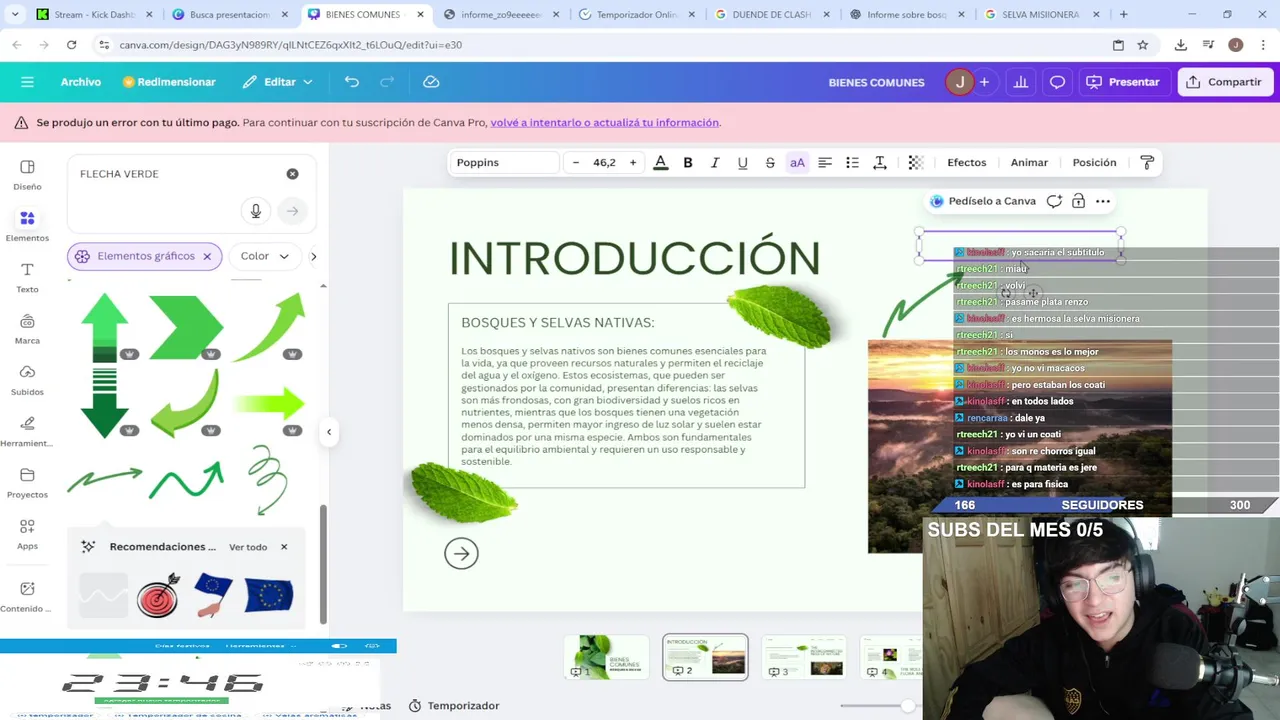Increase font size with plus button
Viewport: 1280px width, 720px height.
coord(633,162)
